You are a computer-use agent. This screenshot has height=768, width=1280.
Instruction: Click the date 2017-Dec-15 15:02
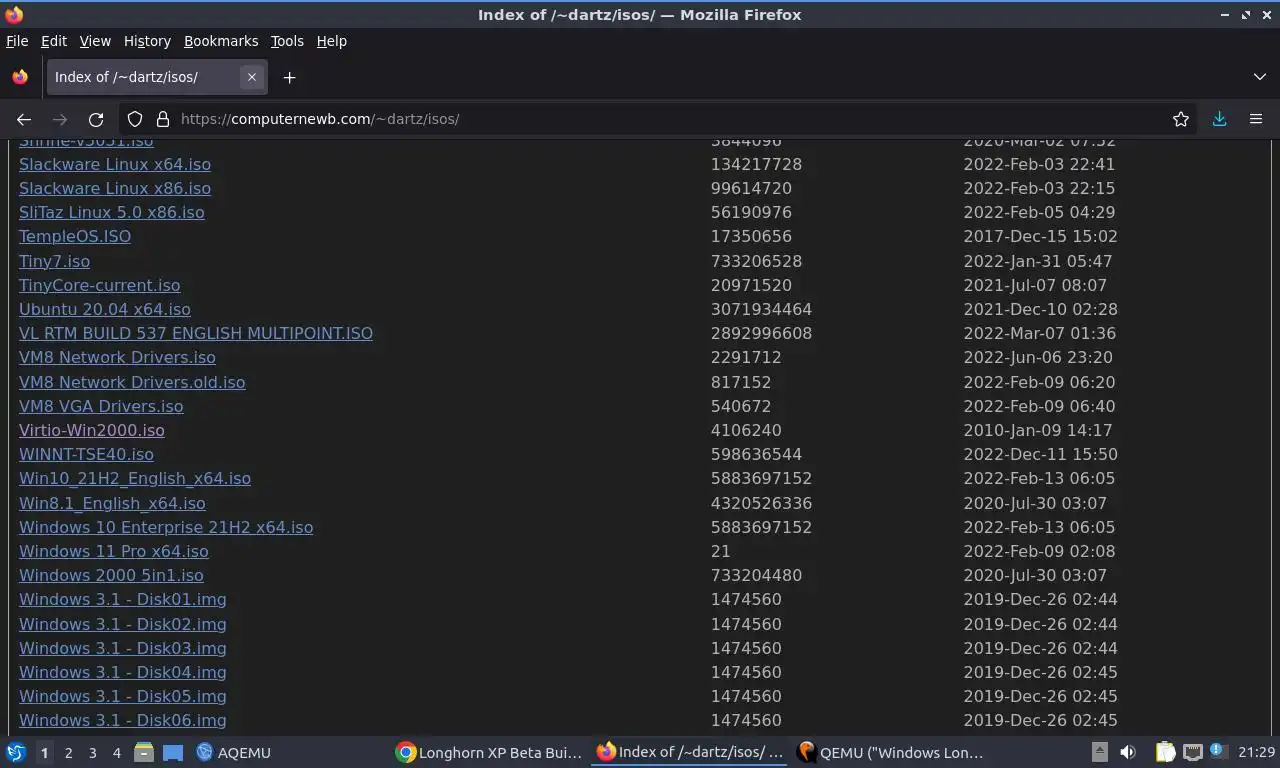pyautogui.click(x=1040, y=236)
